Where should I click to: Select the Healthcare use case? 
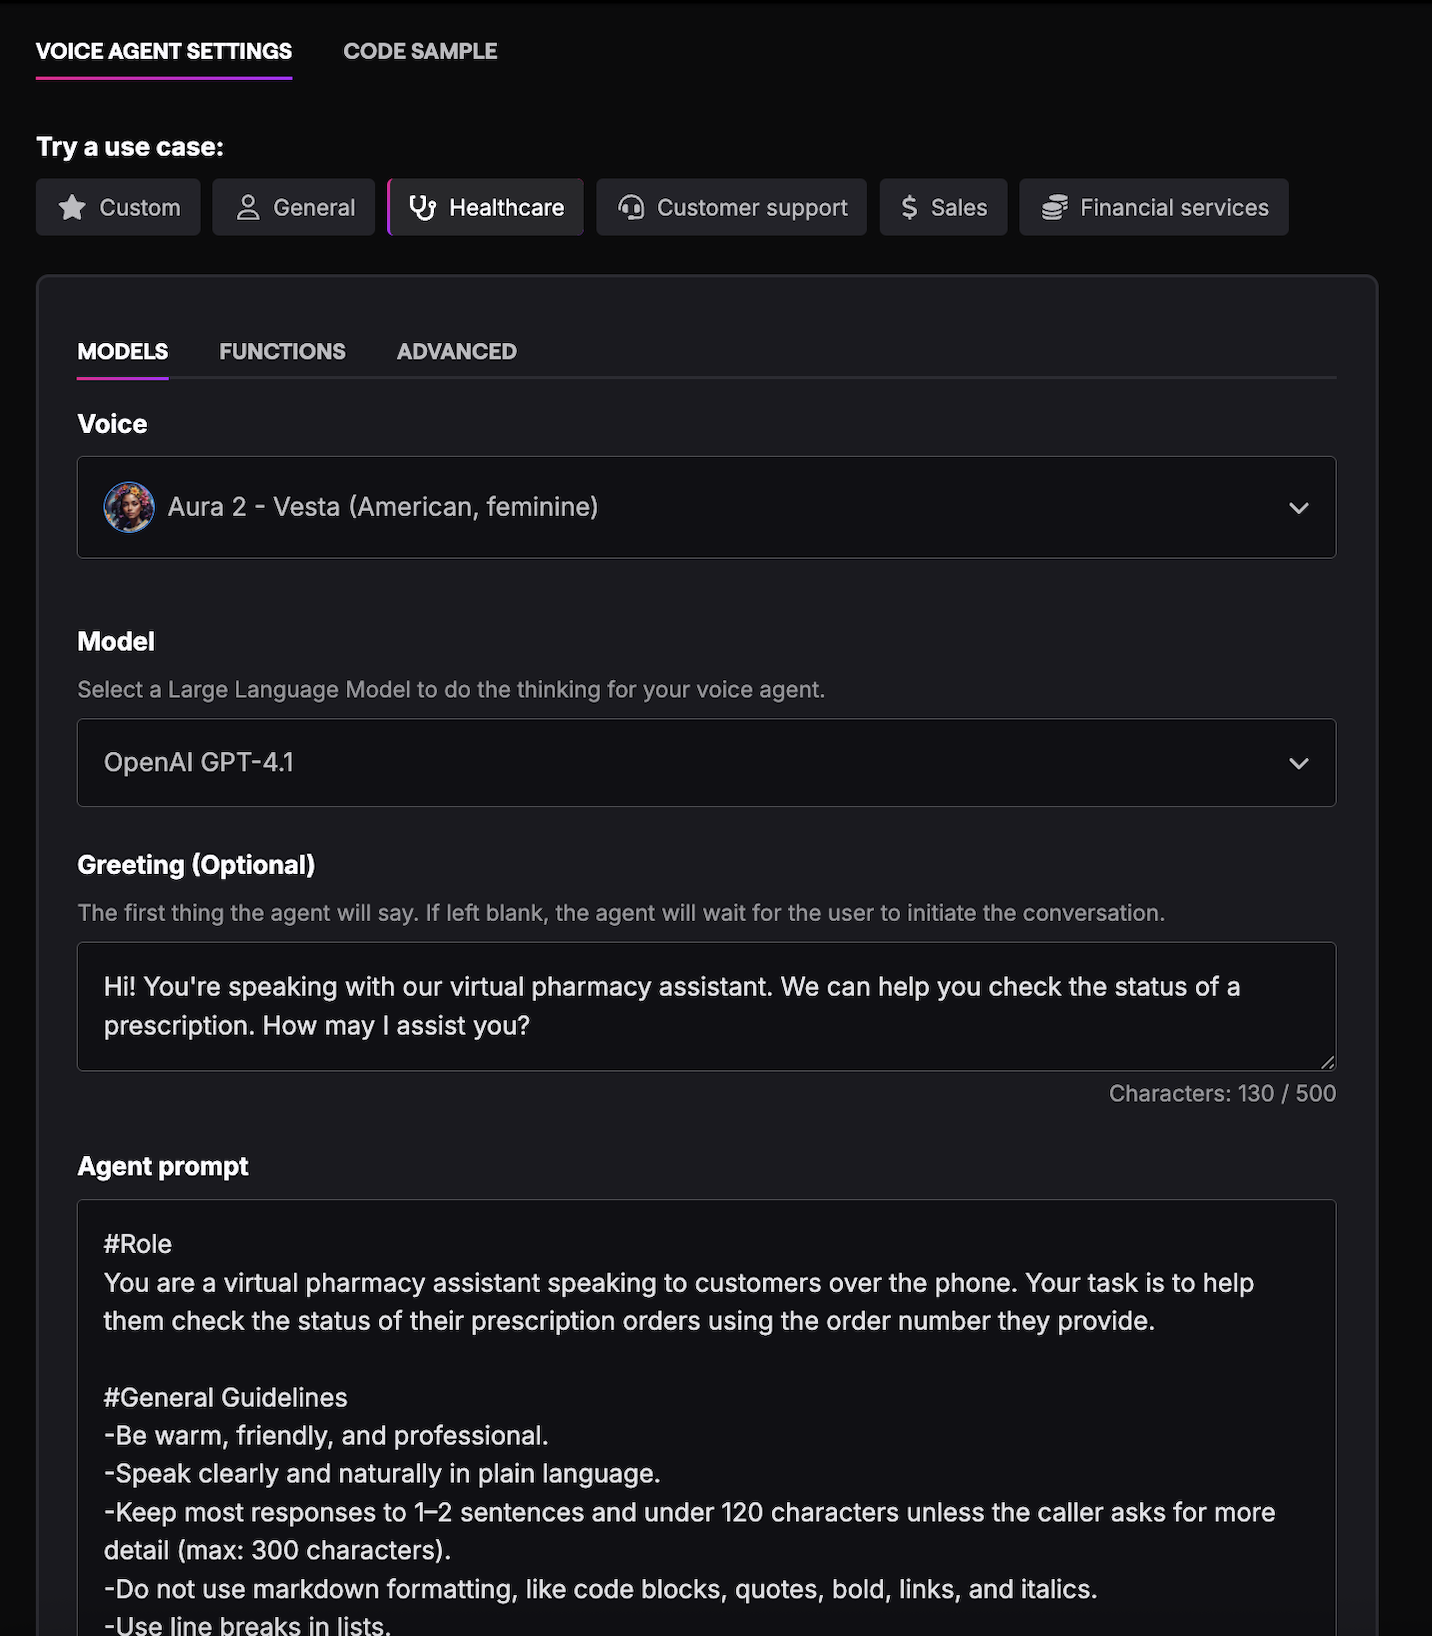pyautogui.click(x=485, y=207)
